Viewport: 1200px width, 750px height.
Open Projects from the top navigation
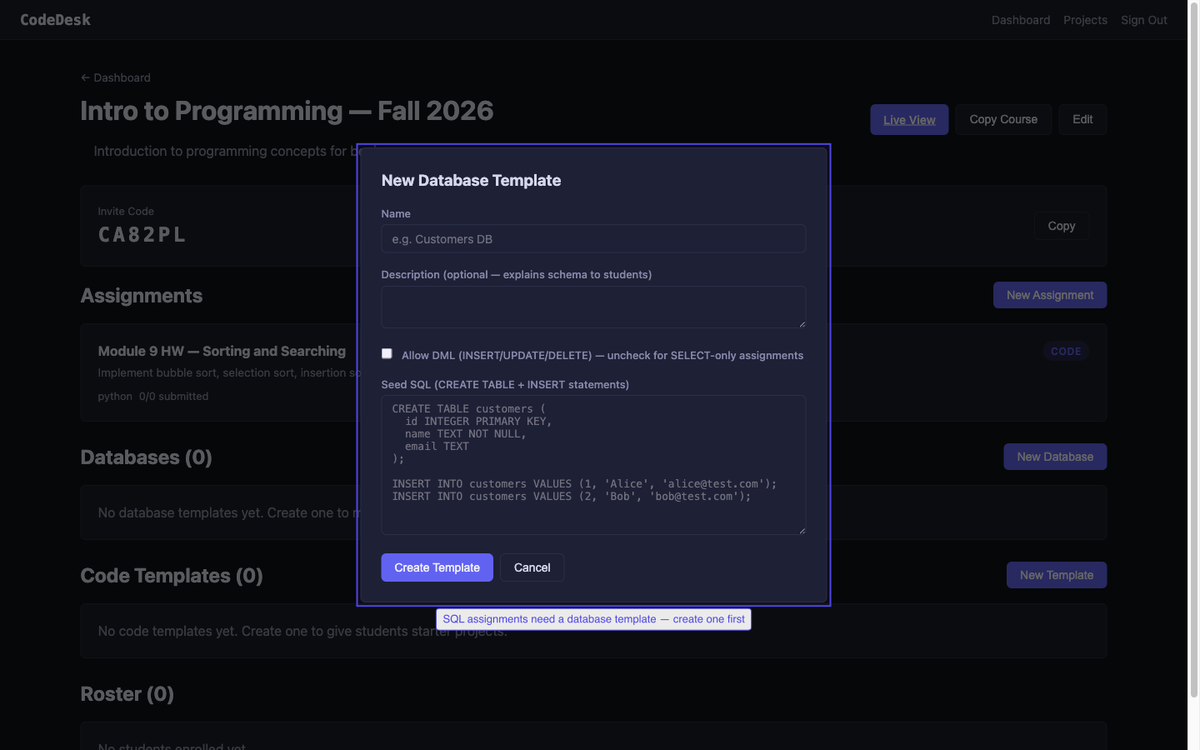[1085, 19]
